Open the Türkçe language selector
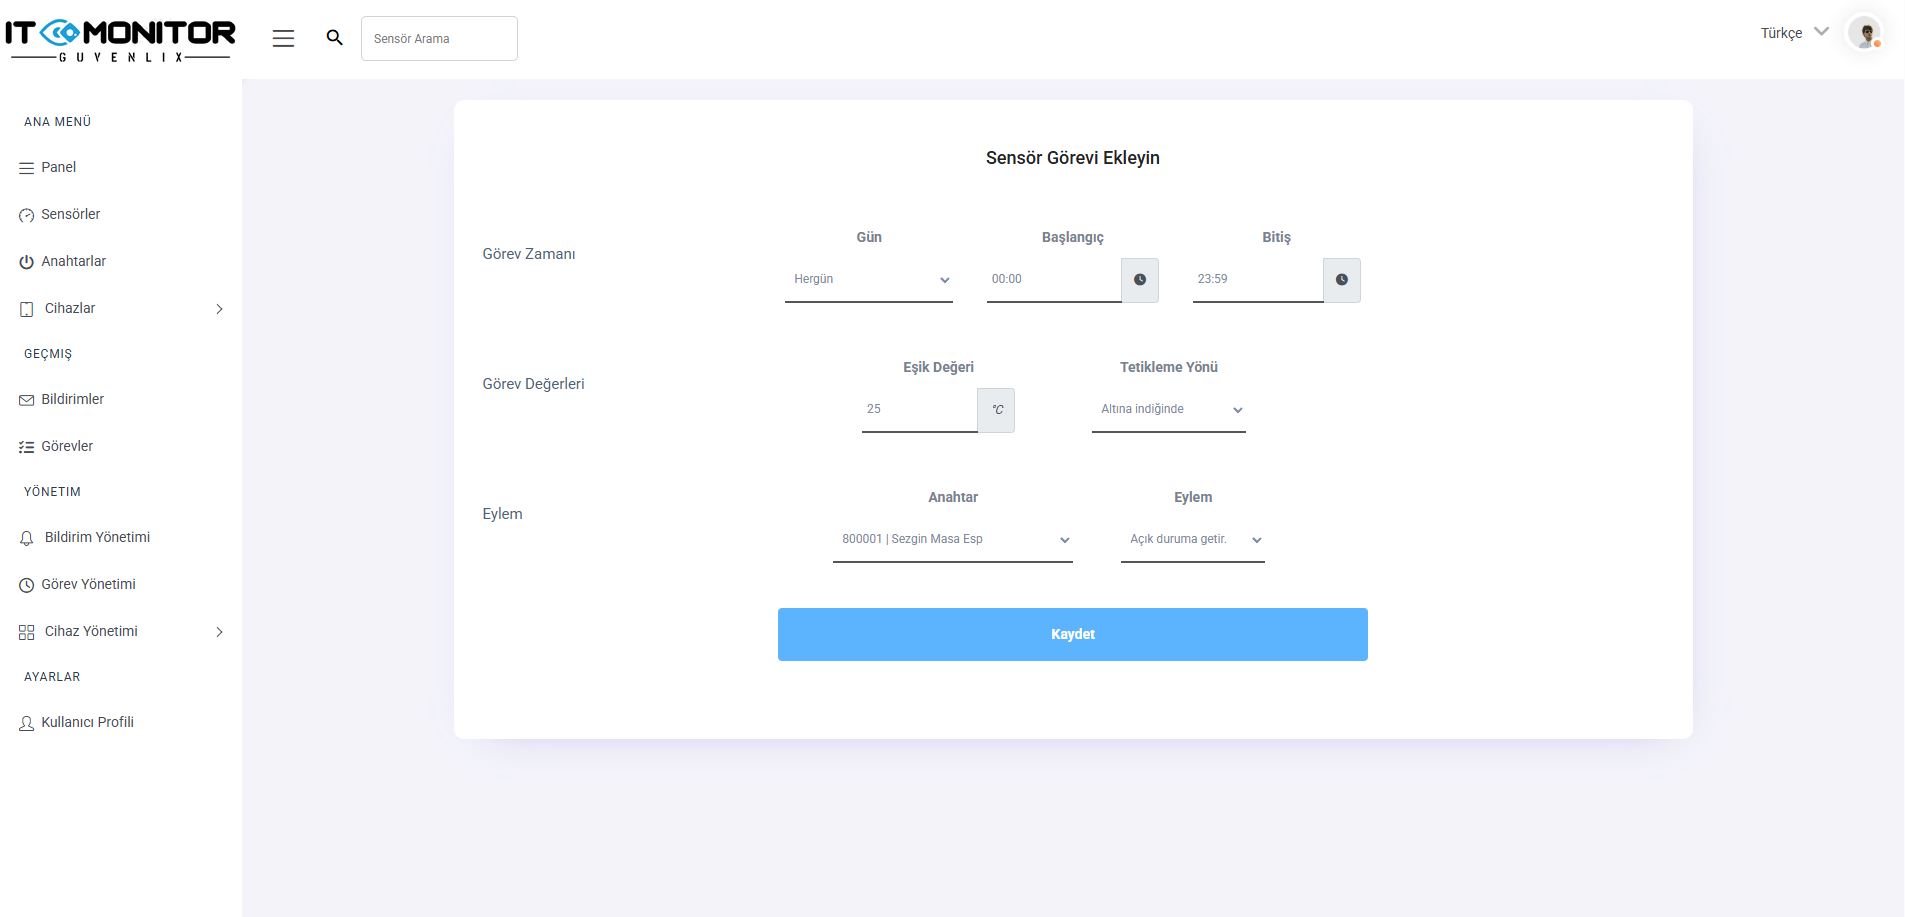The height and width of the screenshot is (917, 1905). coord(1794,33)
